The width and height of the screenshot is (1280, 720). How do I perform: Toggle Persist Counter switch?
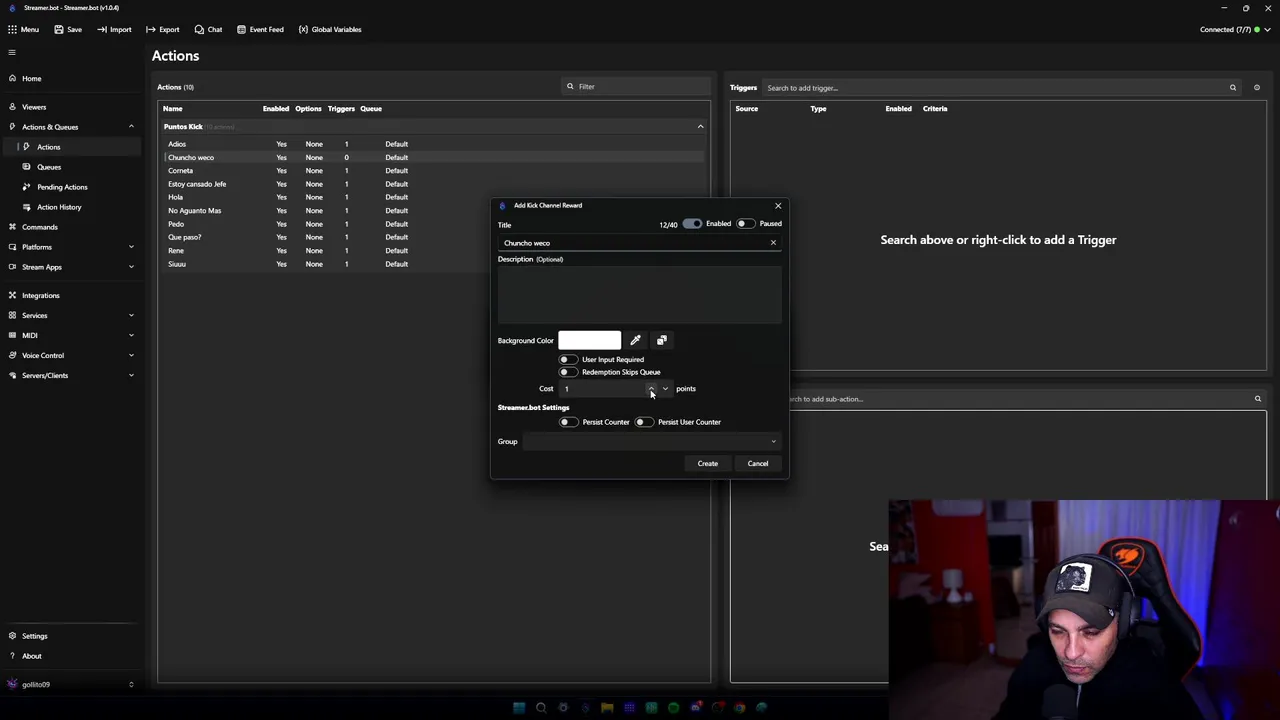[567, 422]
